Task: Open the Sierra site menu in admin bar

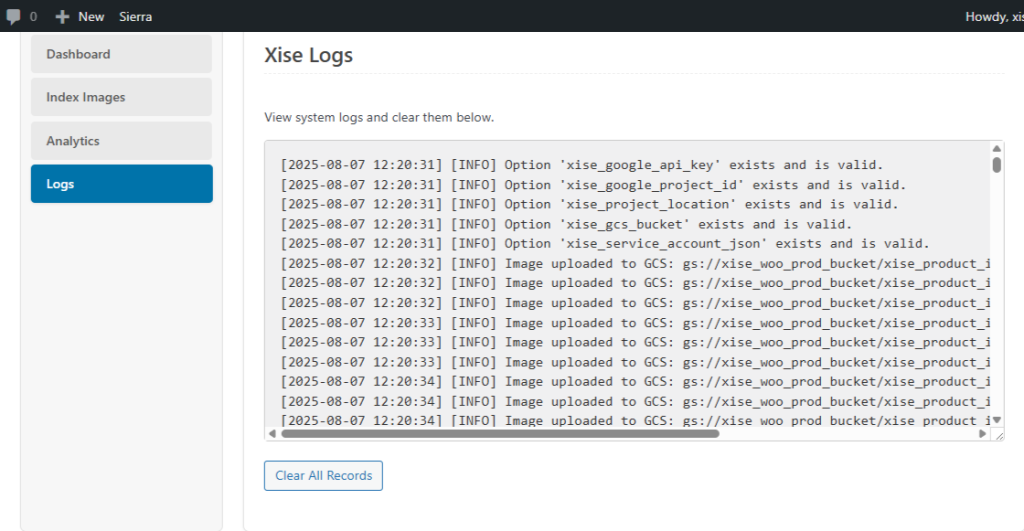Action: pos(136,16)
